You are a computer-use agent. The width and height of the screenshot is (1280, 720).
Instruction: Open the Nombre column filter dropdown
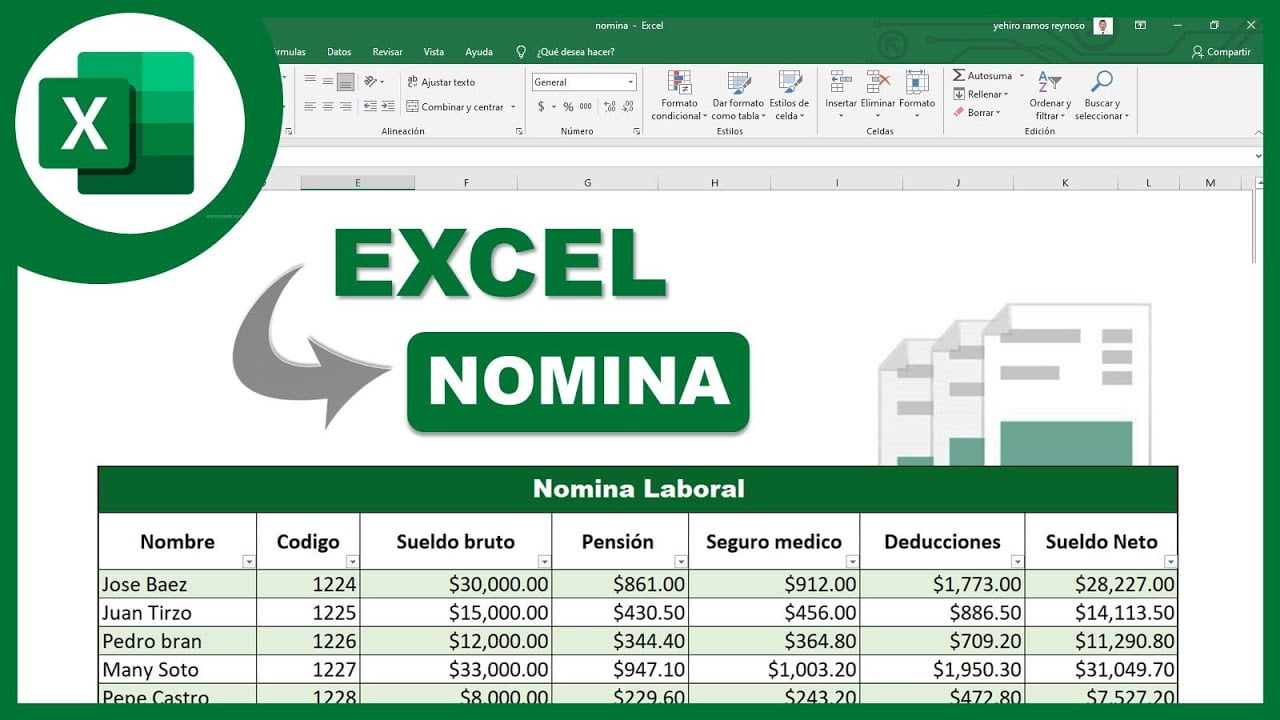tap(247, 562)
